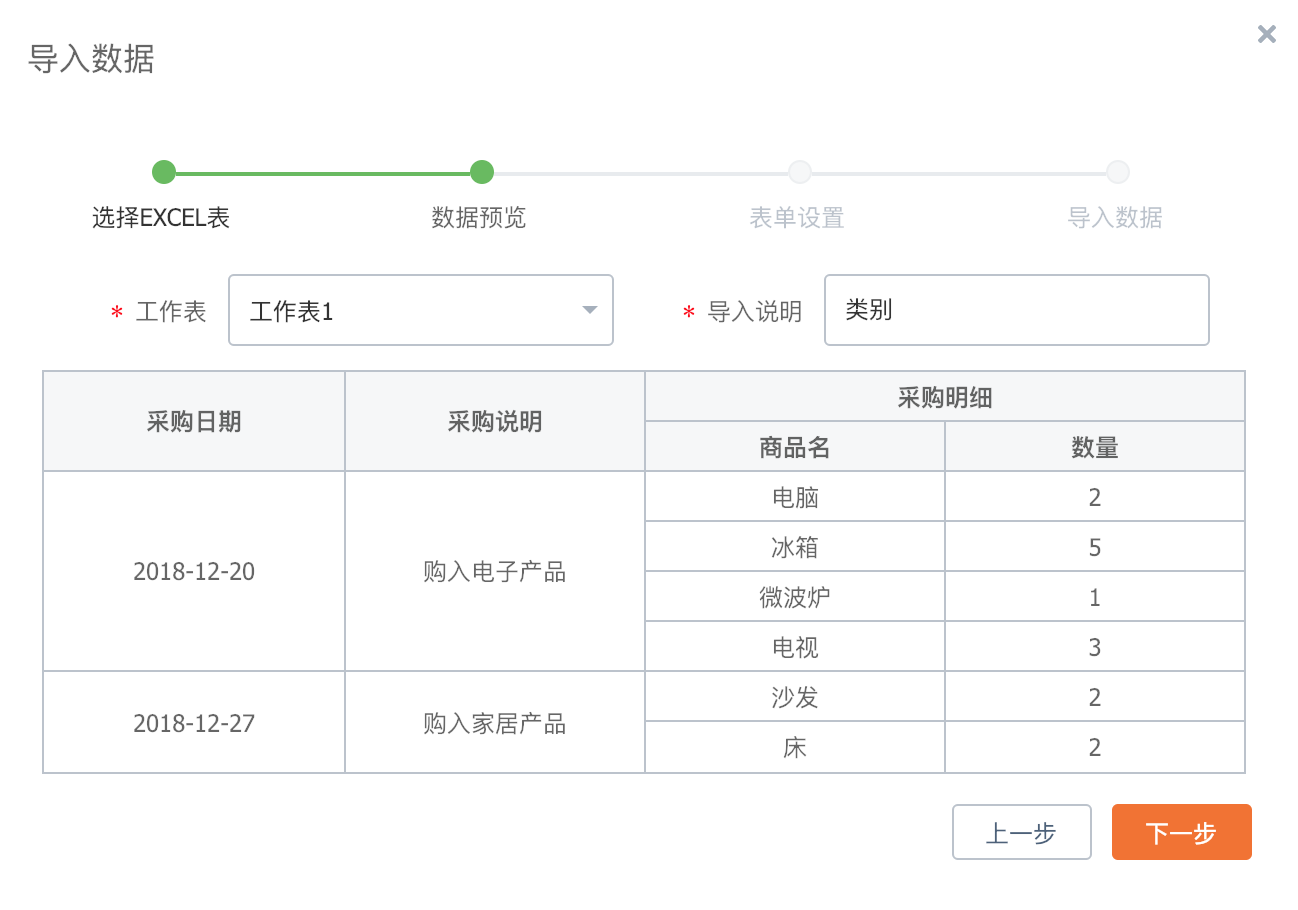Image resolution: width=1298 pixels, height=910 pixels.
Task: Open the 工作表 dropdown arrow
Action: click(590, 310)
